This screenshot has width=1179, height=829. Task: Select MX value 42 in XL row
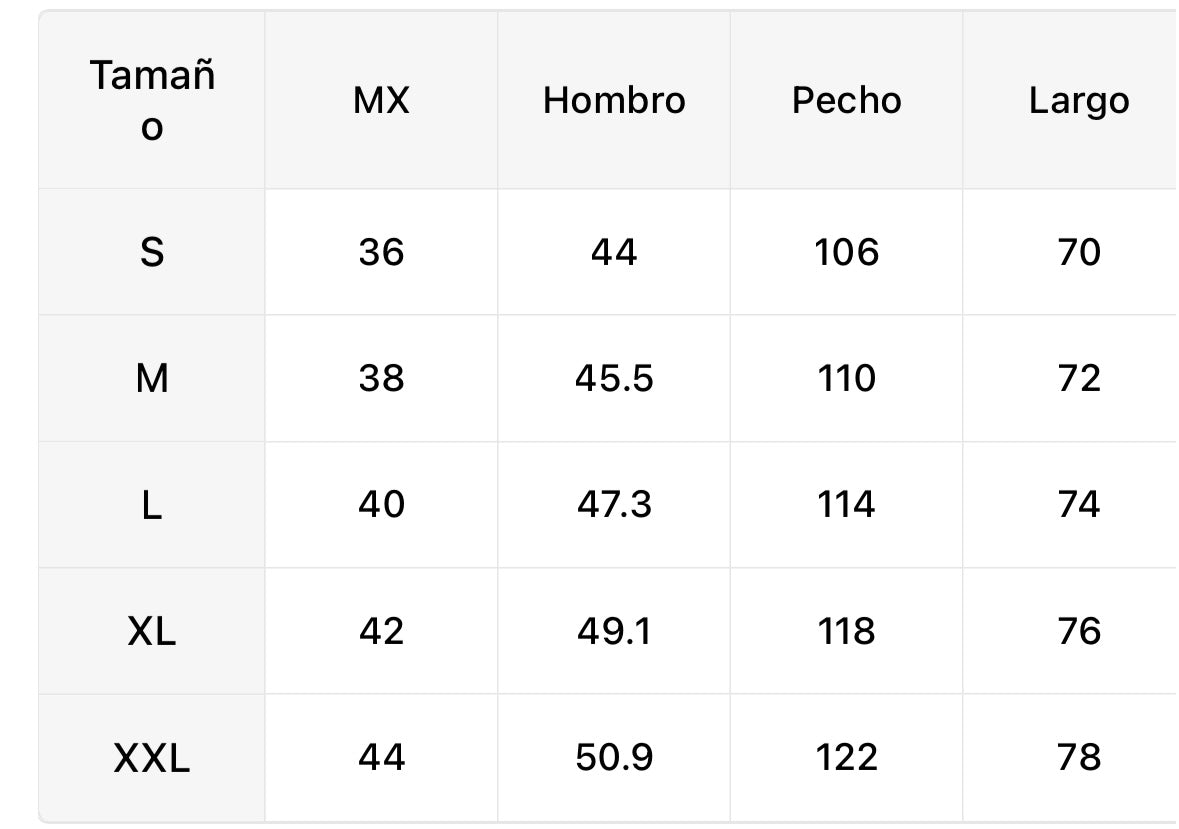point(381,631)
